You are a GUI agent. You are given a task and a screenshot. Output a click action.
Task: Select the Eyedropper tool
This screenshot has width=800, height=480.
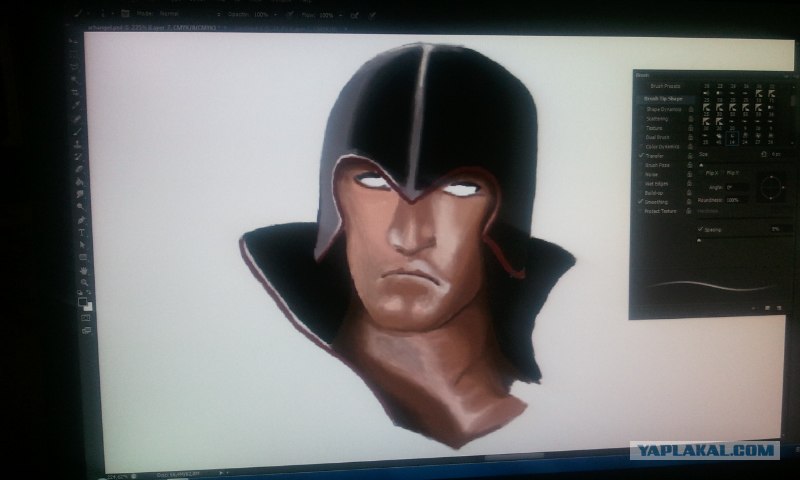[77, 104]
